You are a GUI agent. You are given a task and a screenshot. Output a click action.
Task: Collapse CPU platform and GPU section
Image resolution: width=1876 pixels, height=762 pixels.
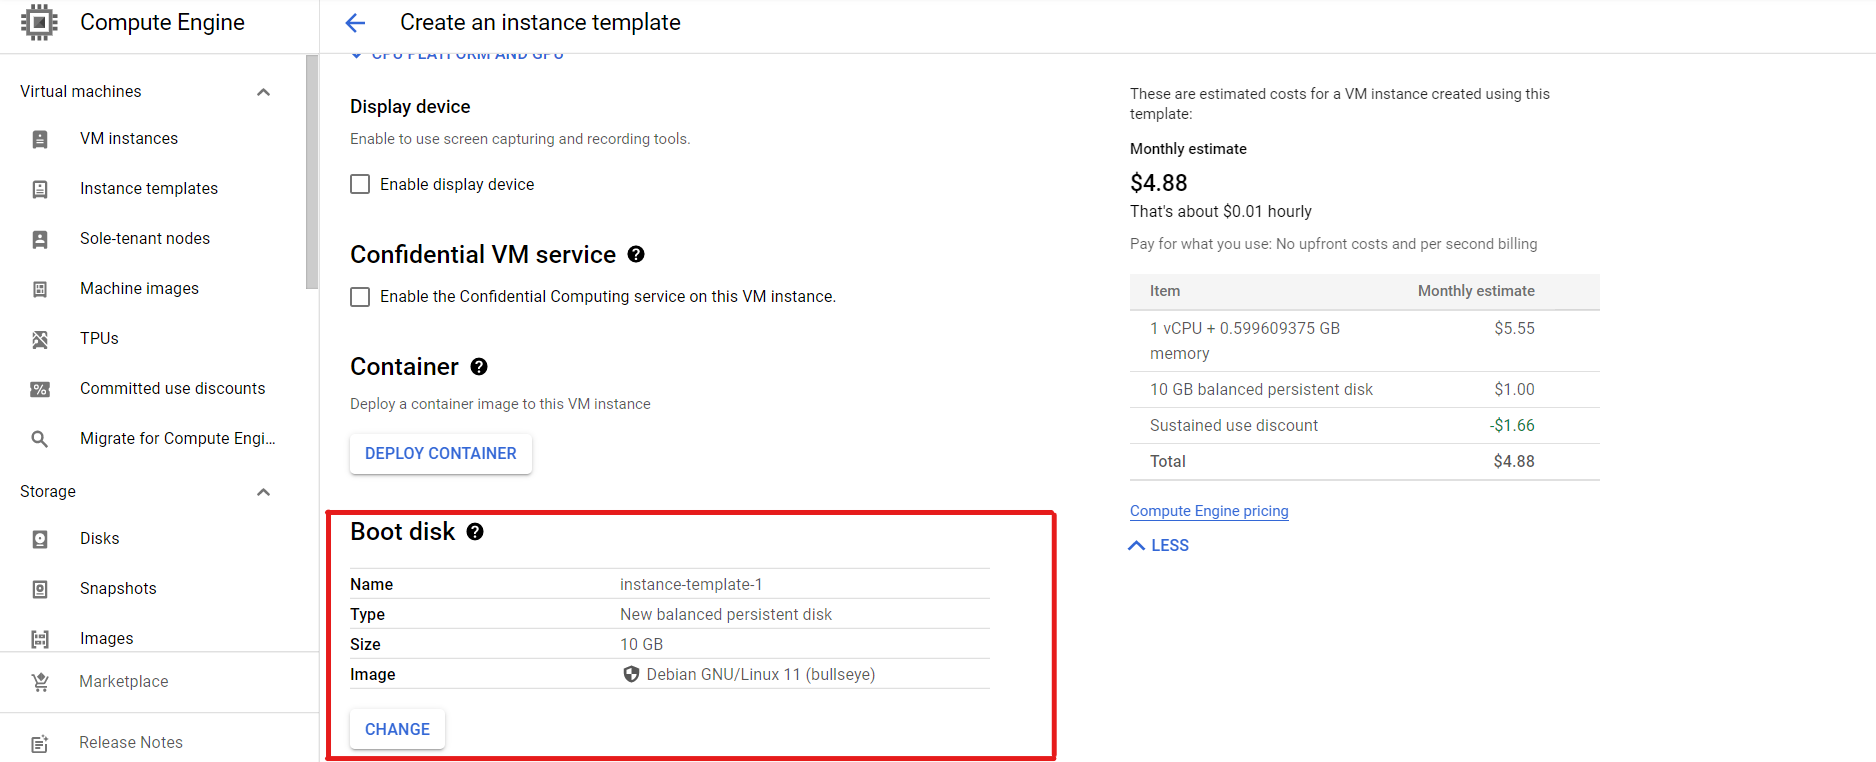click(457, 55)
